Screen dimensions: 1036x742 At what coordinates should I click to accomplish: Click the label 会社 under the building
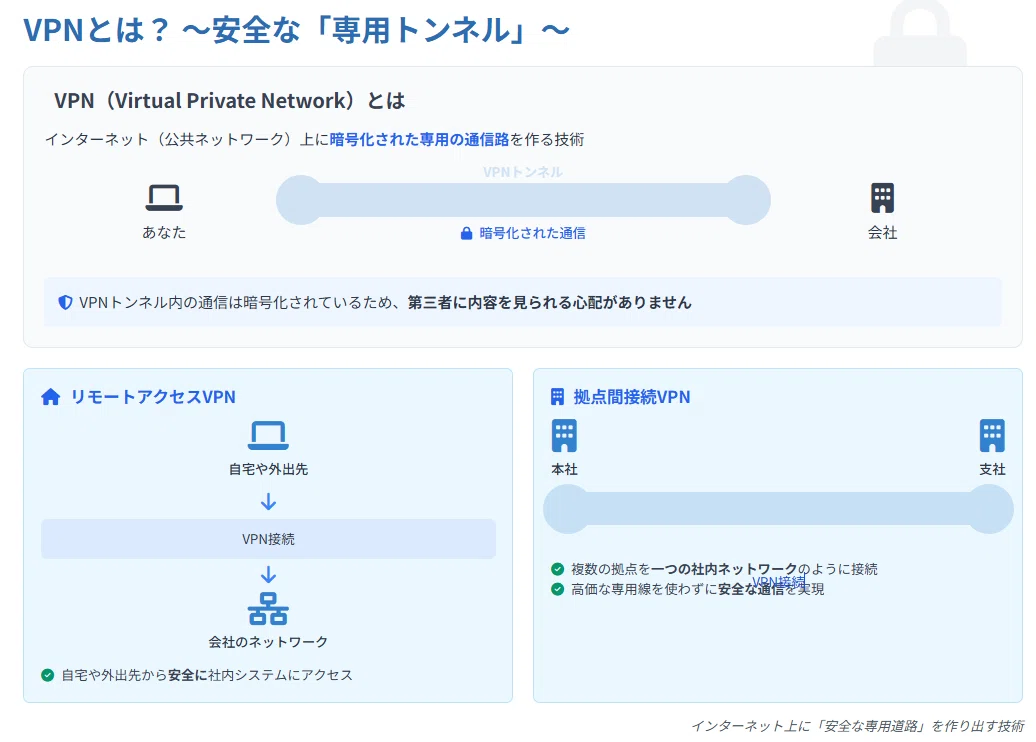[x=882, y=233]
